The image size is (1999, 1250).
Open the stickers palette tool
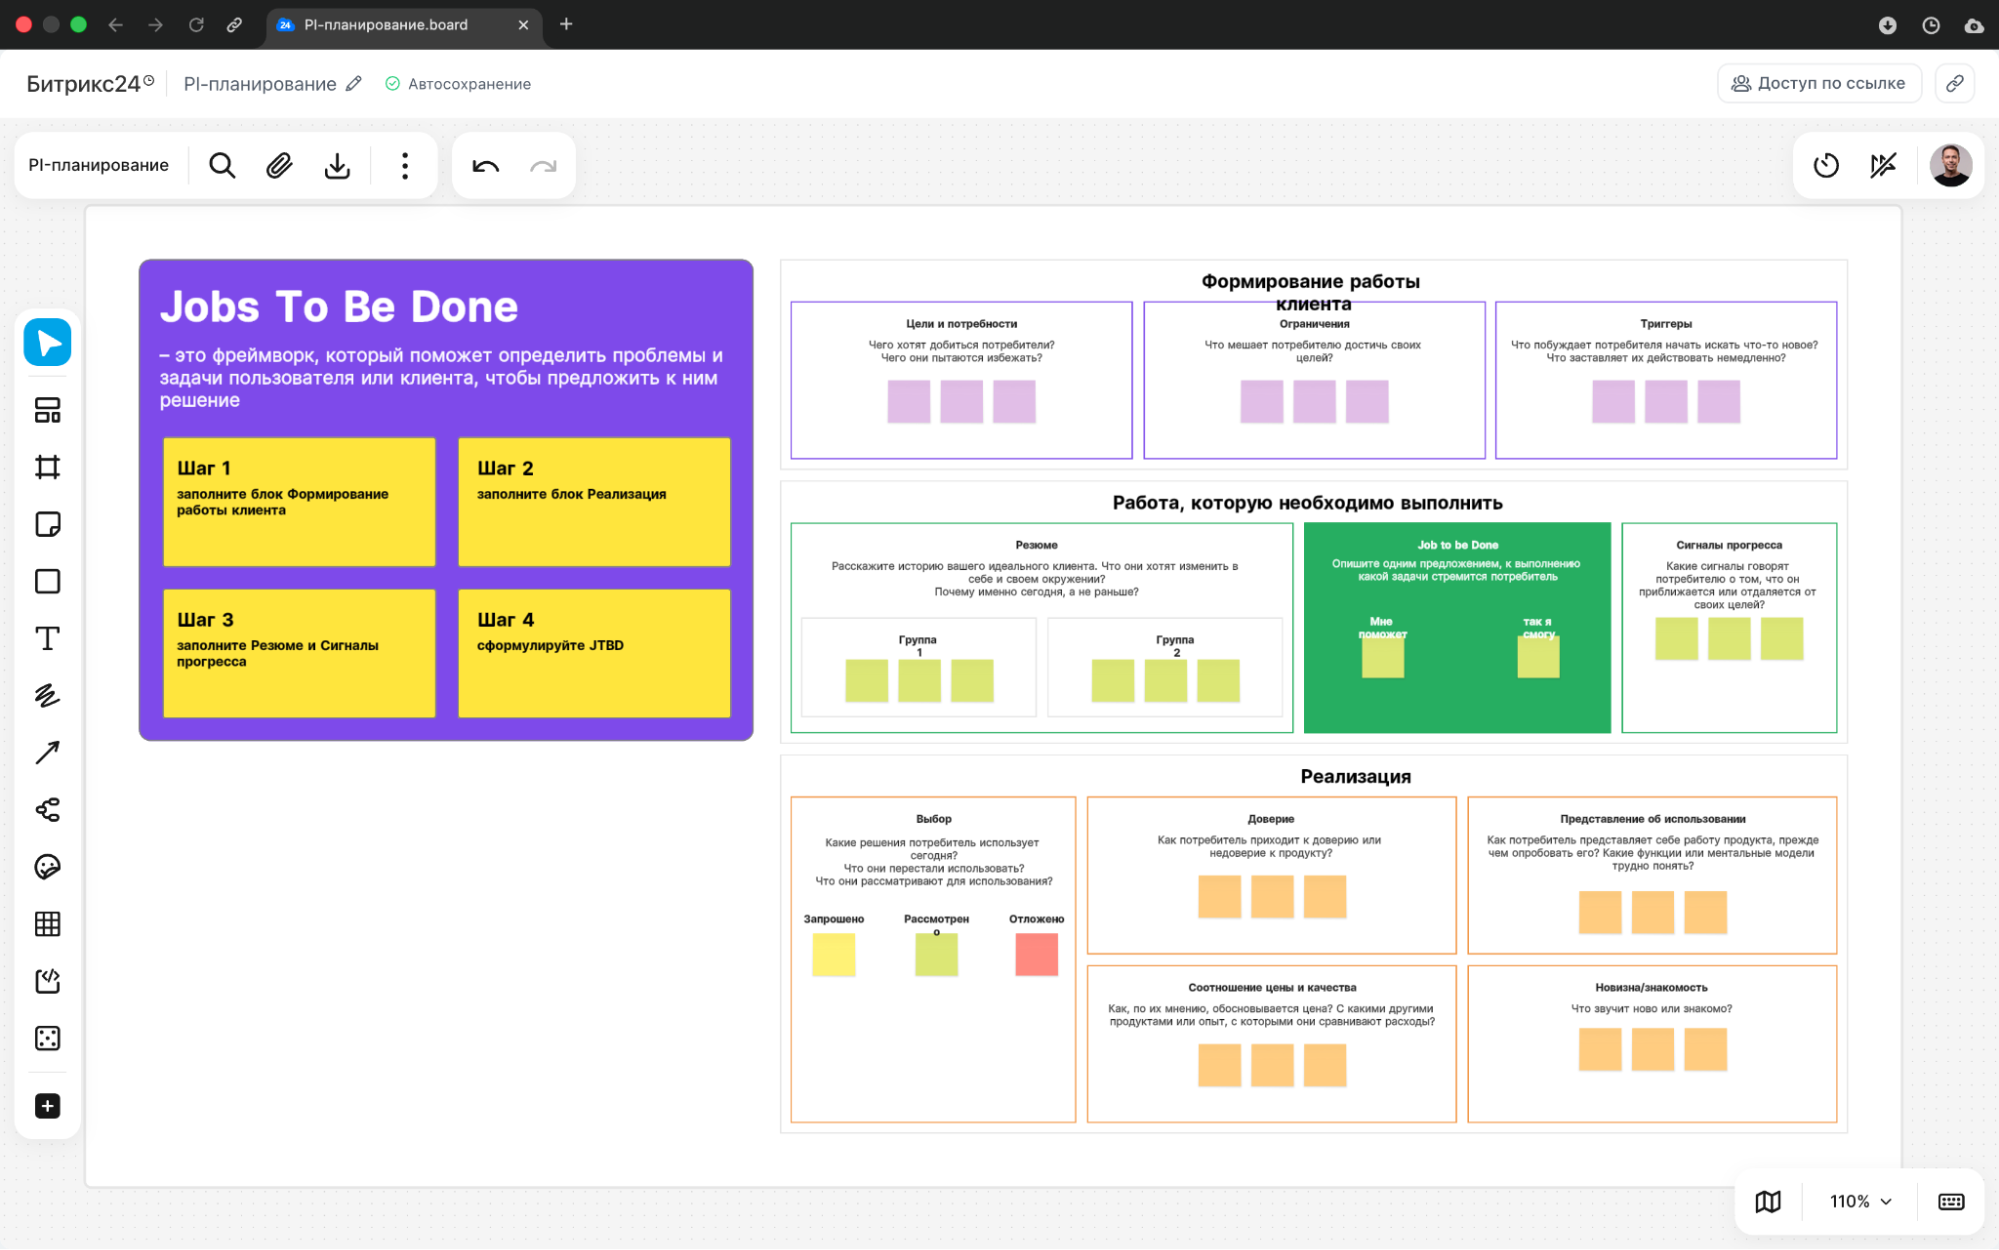click(x=47, y=866)
